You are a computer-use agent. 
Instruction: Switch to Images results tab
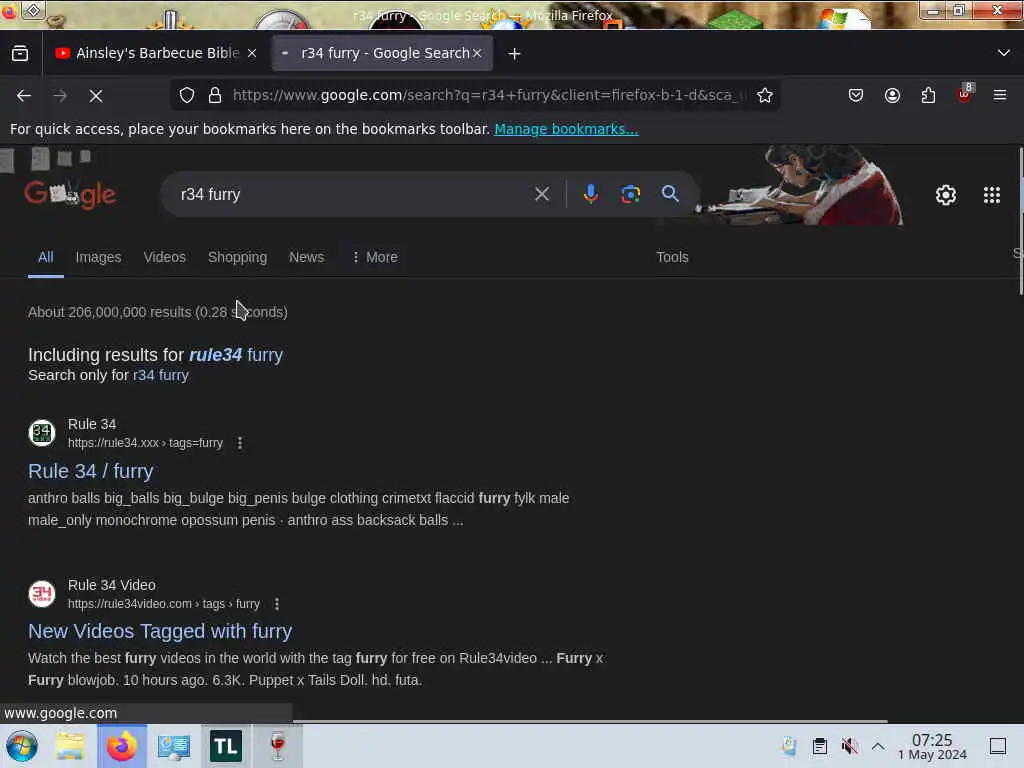pos(98,257)
